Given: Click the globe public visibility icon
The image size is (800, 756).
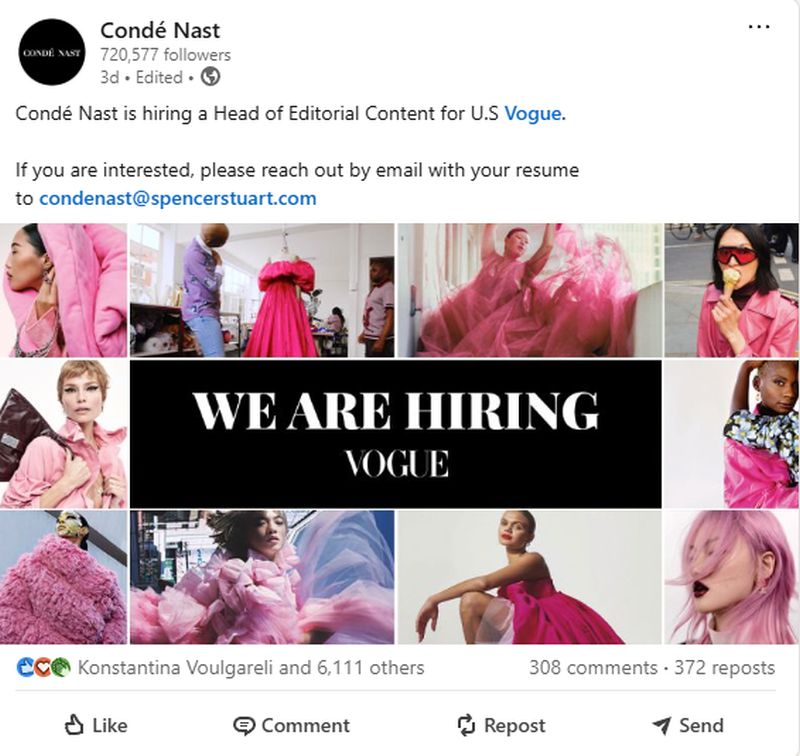Looking at the screenshot, I should click(x=210, y=77).
